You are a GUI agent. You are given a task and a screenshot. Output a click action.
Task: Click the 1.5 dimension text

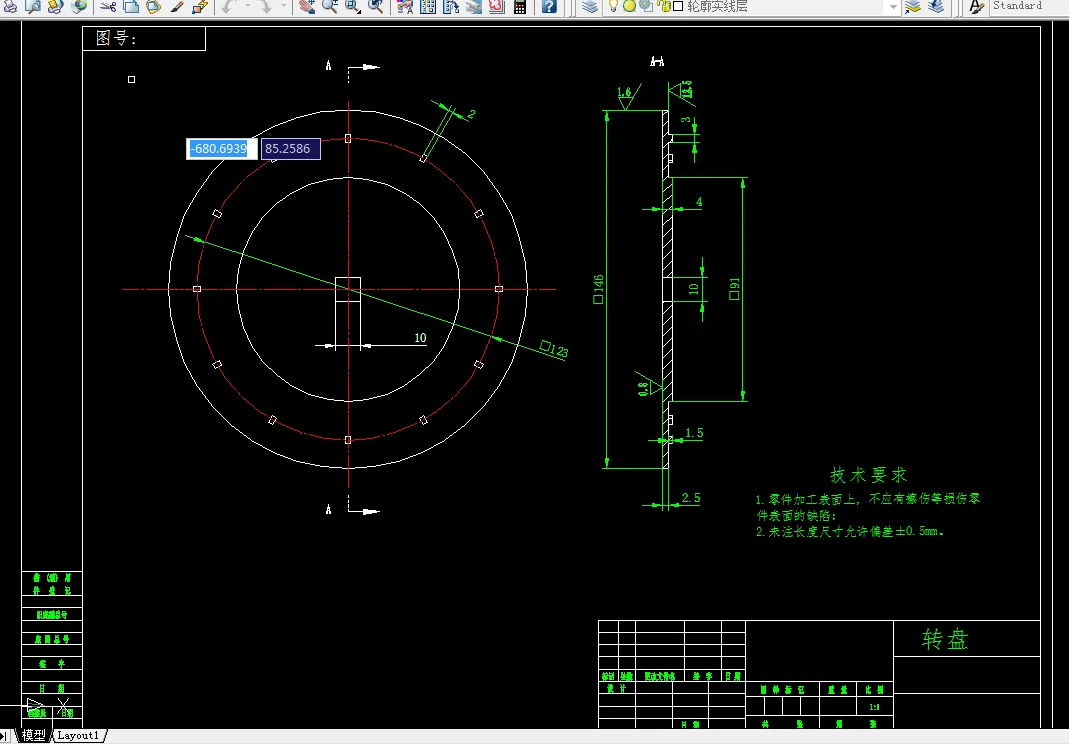694,433
